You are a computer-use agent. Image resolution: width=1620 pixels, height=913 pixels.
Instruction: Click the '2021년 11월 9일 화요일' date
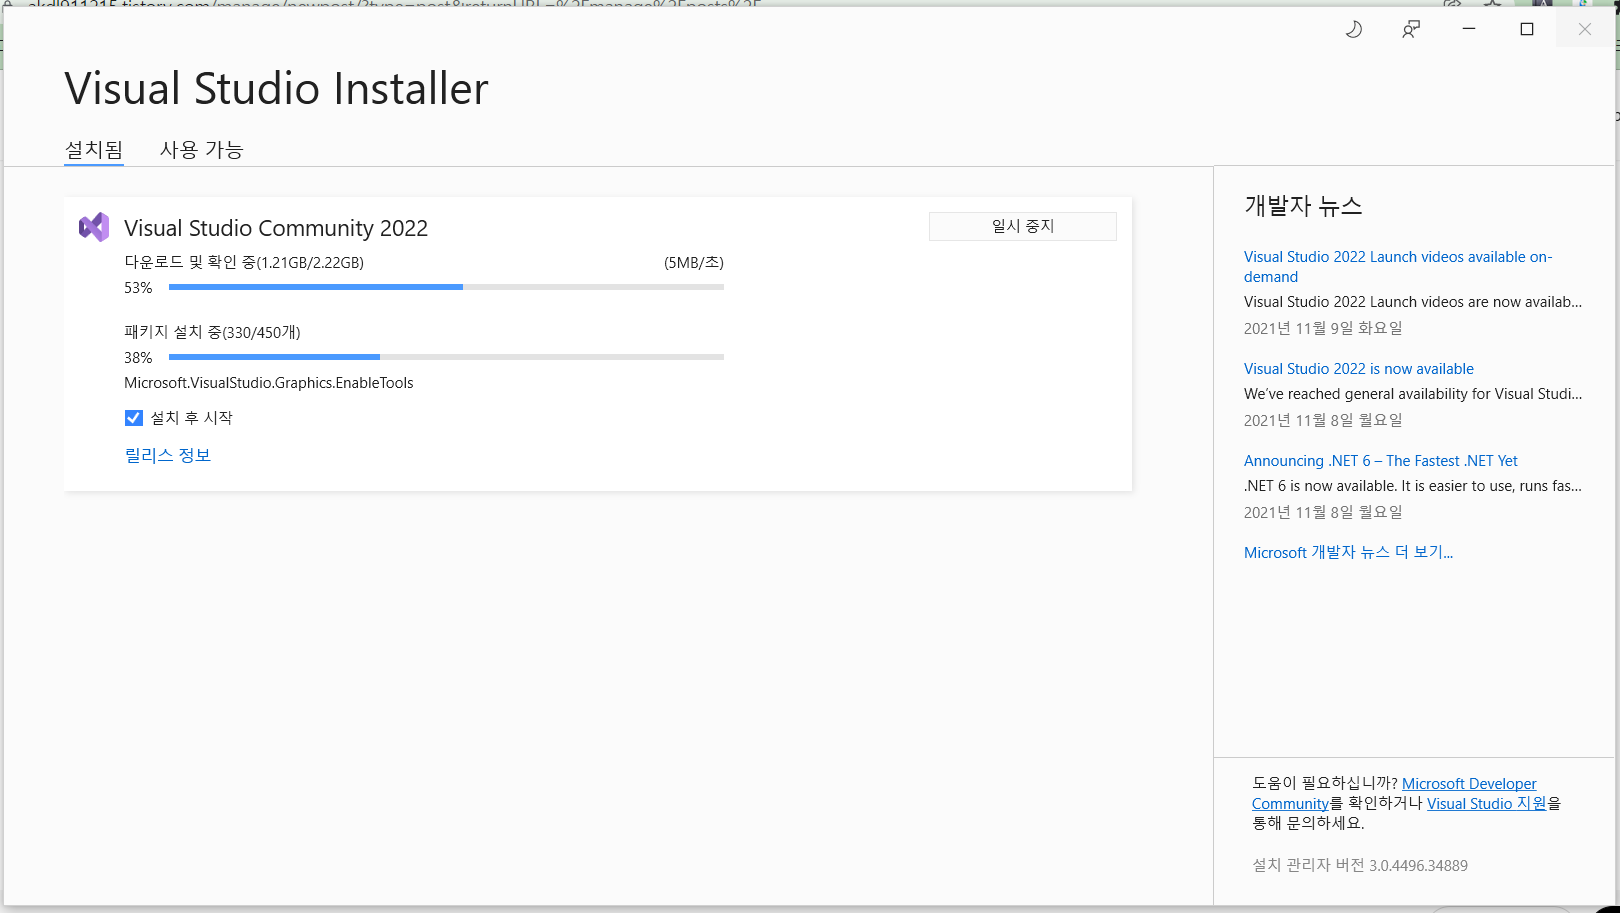click(x=1323, y=328)
